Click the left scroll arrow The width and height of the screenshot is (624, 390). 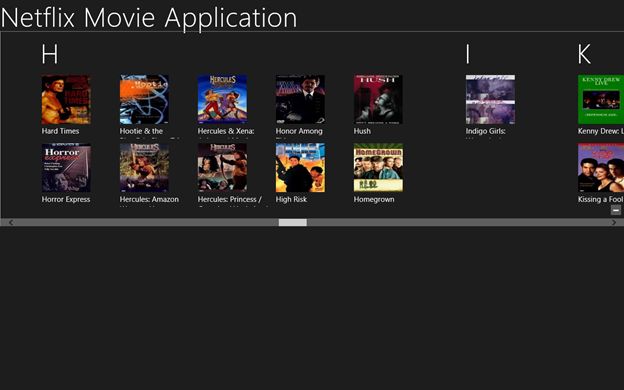tap(11, 222)
